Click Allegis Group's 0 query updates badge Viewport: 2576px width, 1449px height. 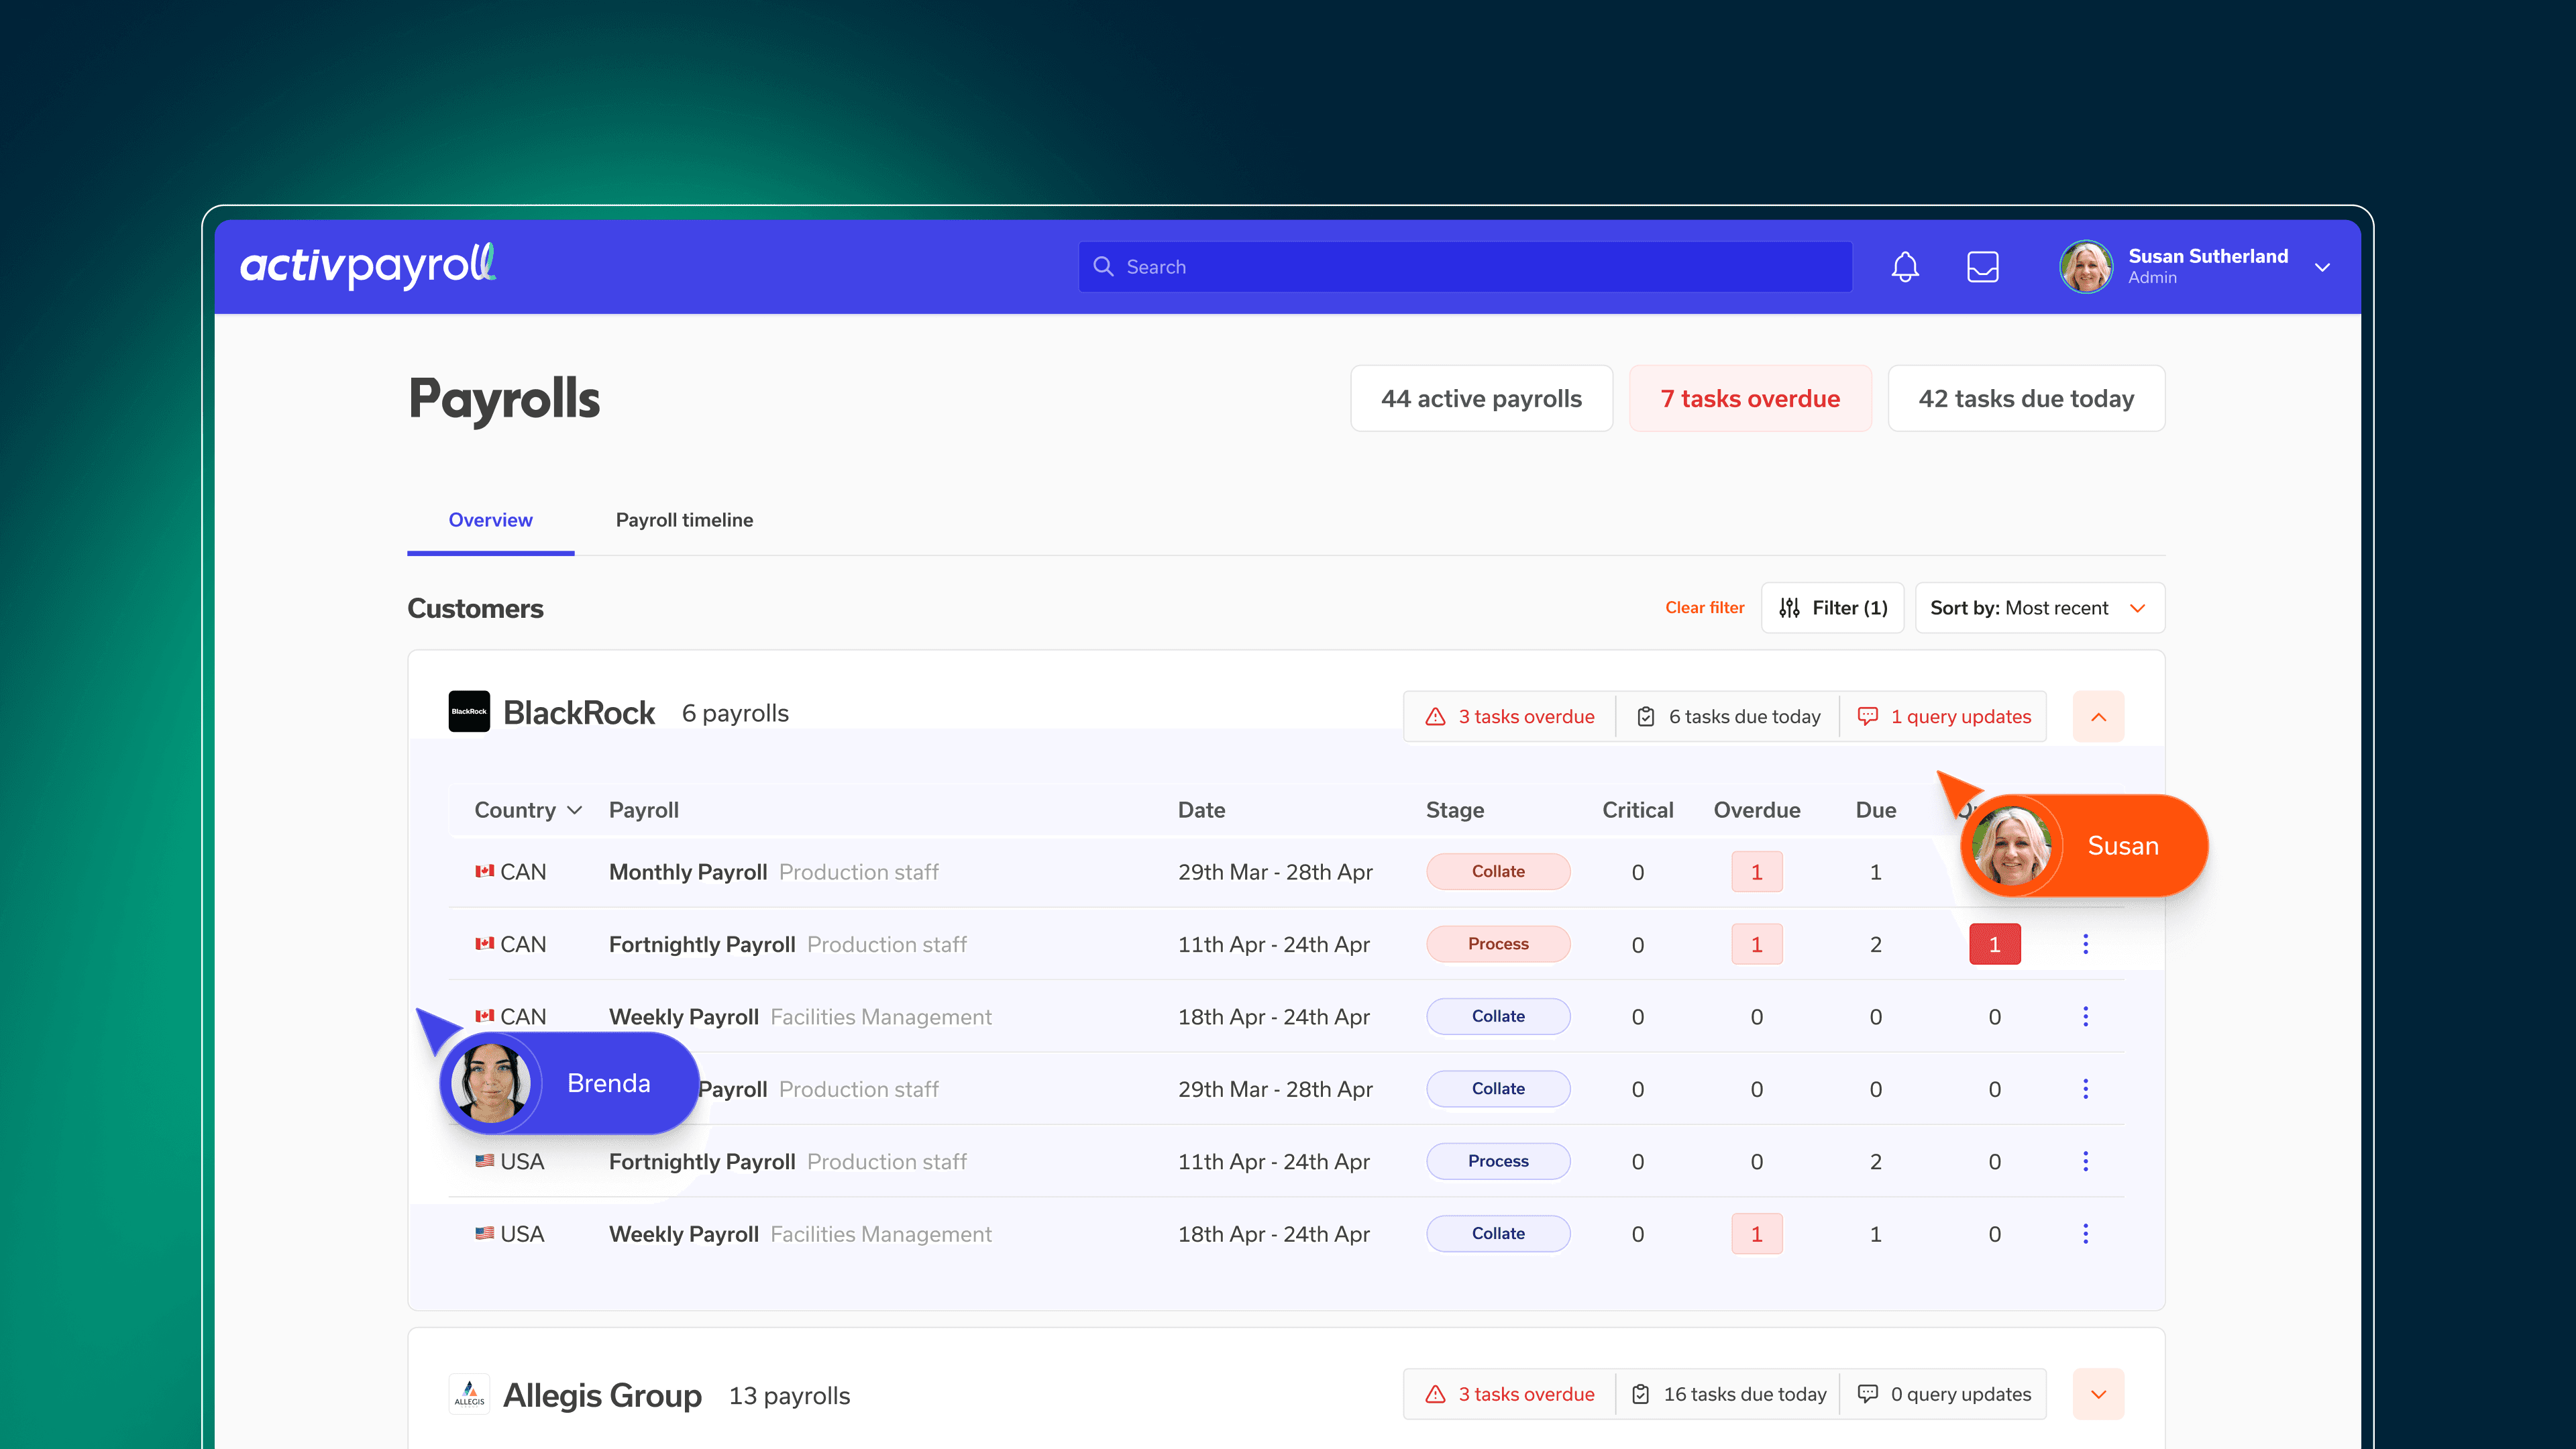(1944, 1394)
